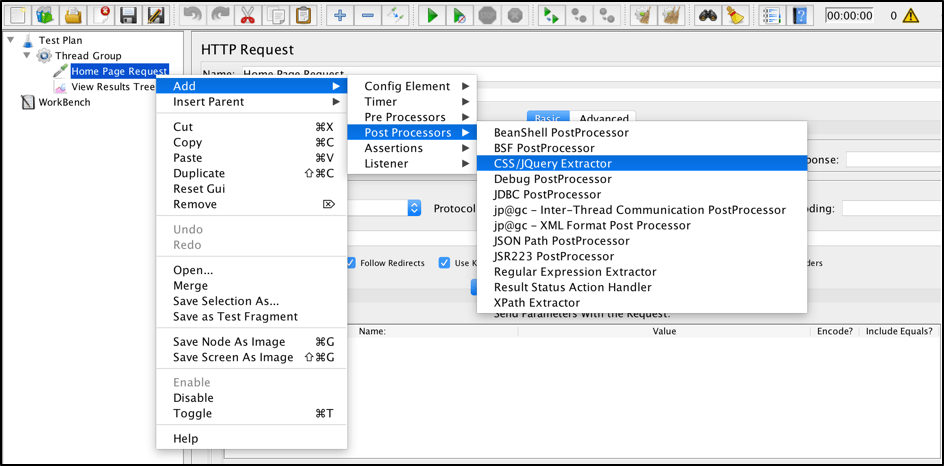Click the yellow warning triangle icon
Viewport: 944px width, 466px height.
[911, 15]
